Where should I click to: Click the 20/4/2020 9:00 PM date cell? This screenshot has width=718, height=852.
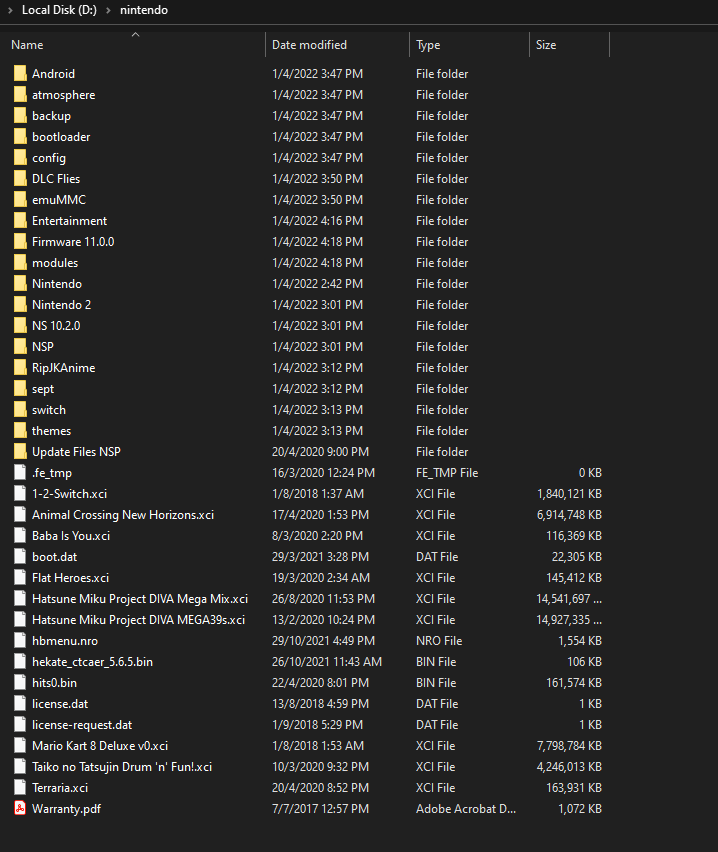click(321, 452)
